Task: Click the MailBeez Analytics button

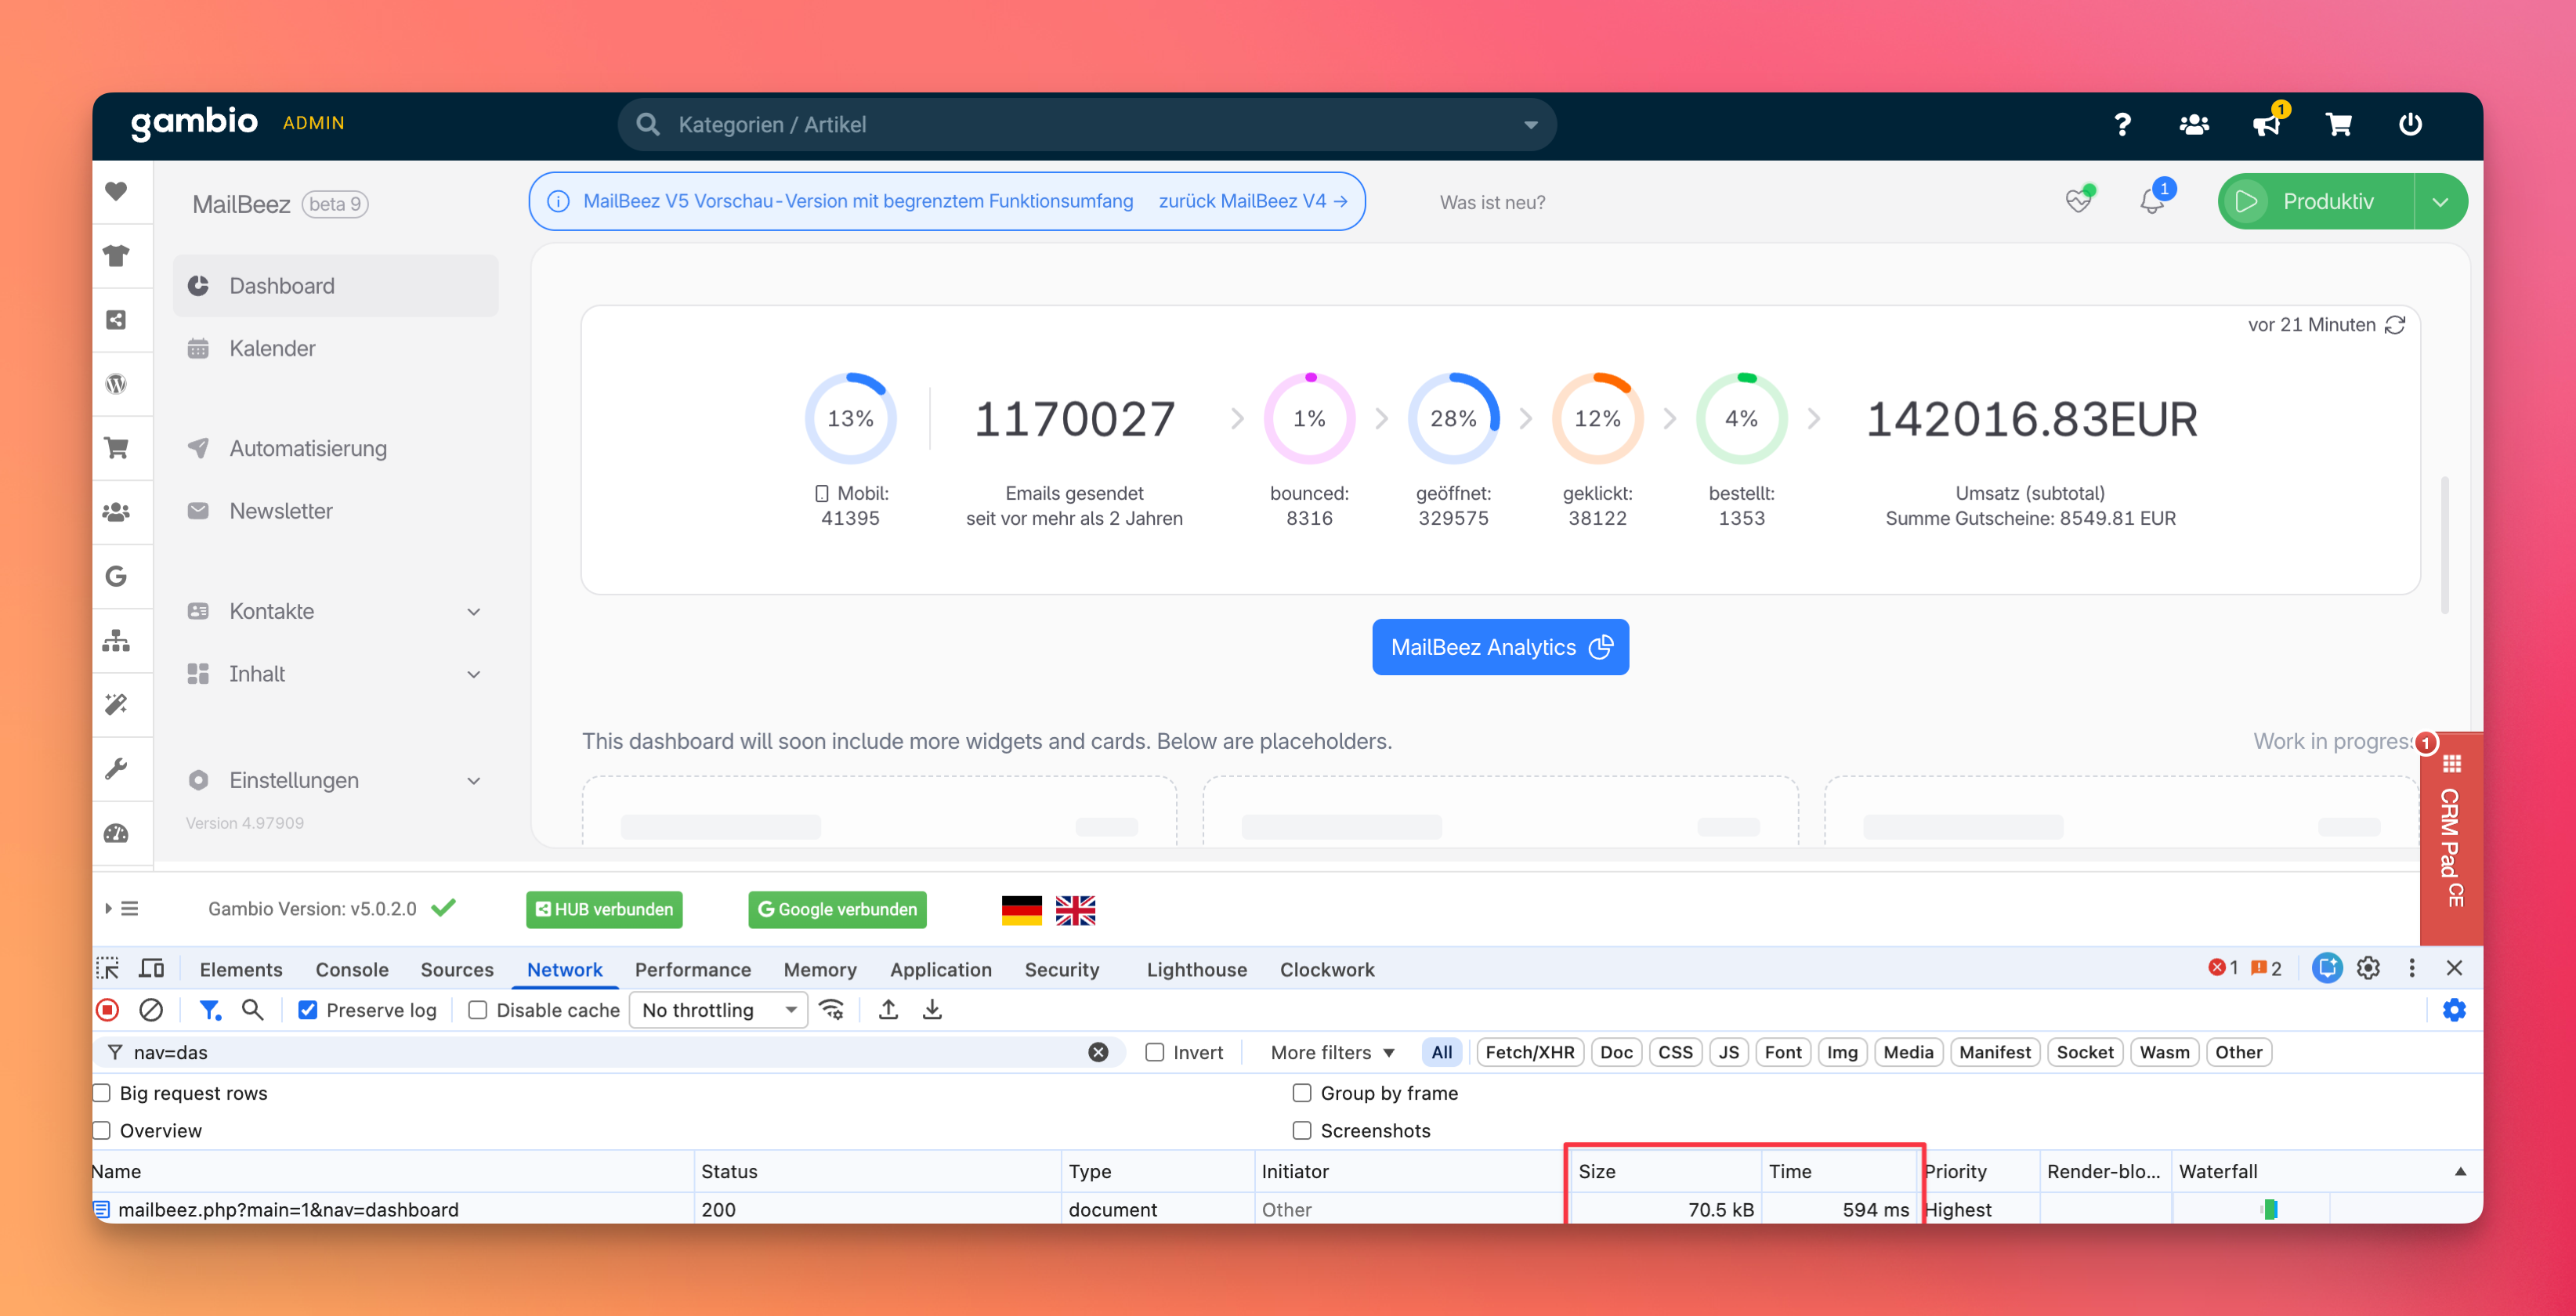Action: coord(1500,647)
